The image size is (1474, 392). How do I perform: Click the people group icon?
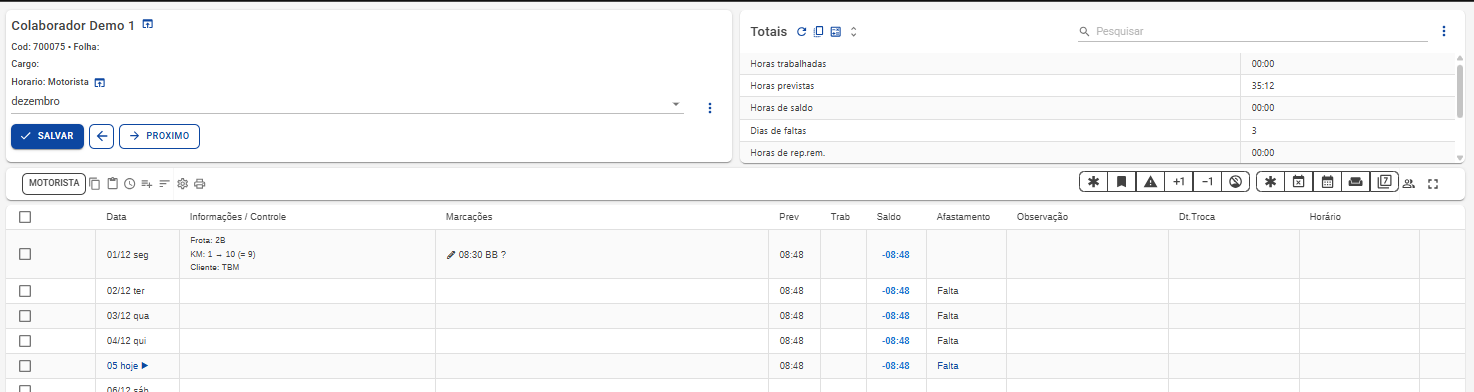coord(1409,183)
